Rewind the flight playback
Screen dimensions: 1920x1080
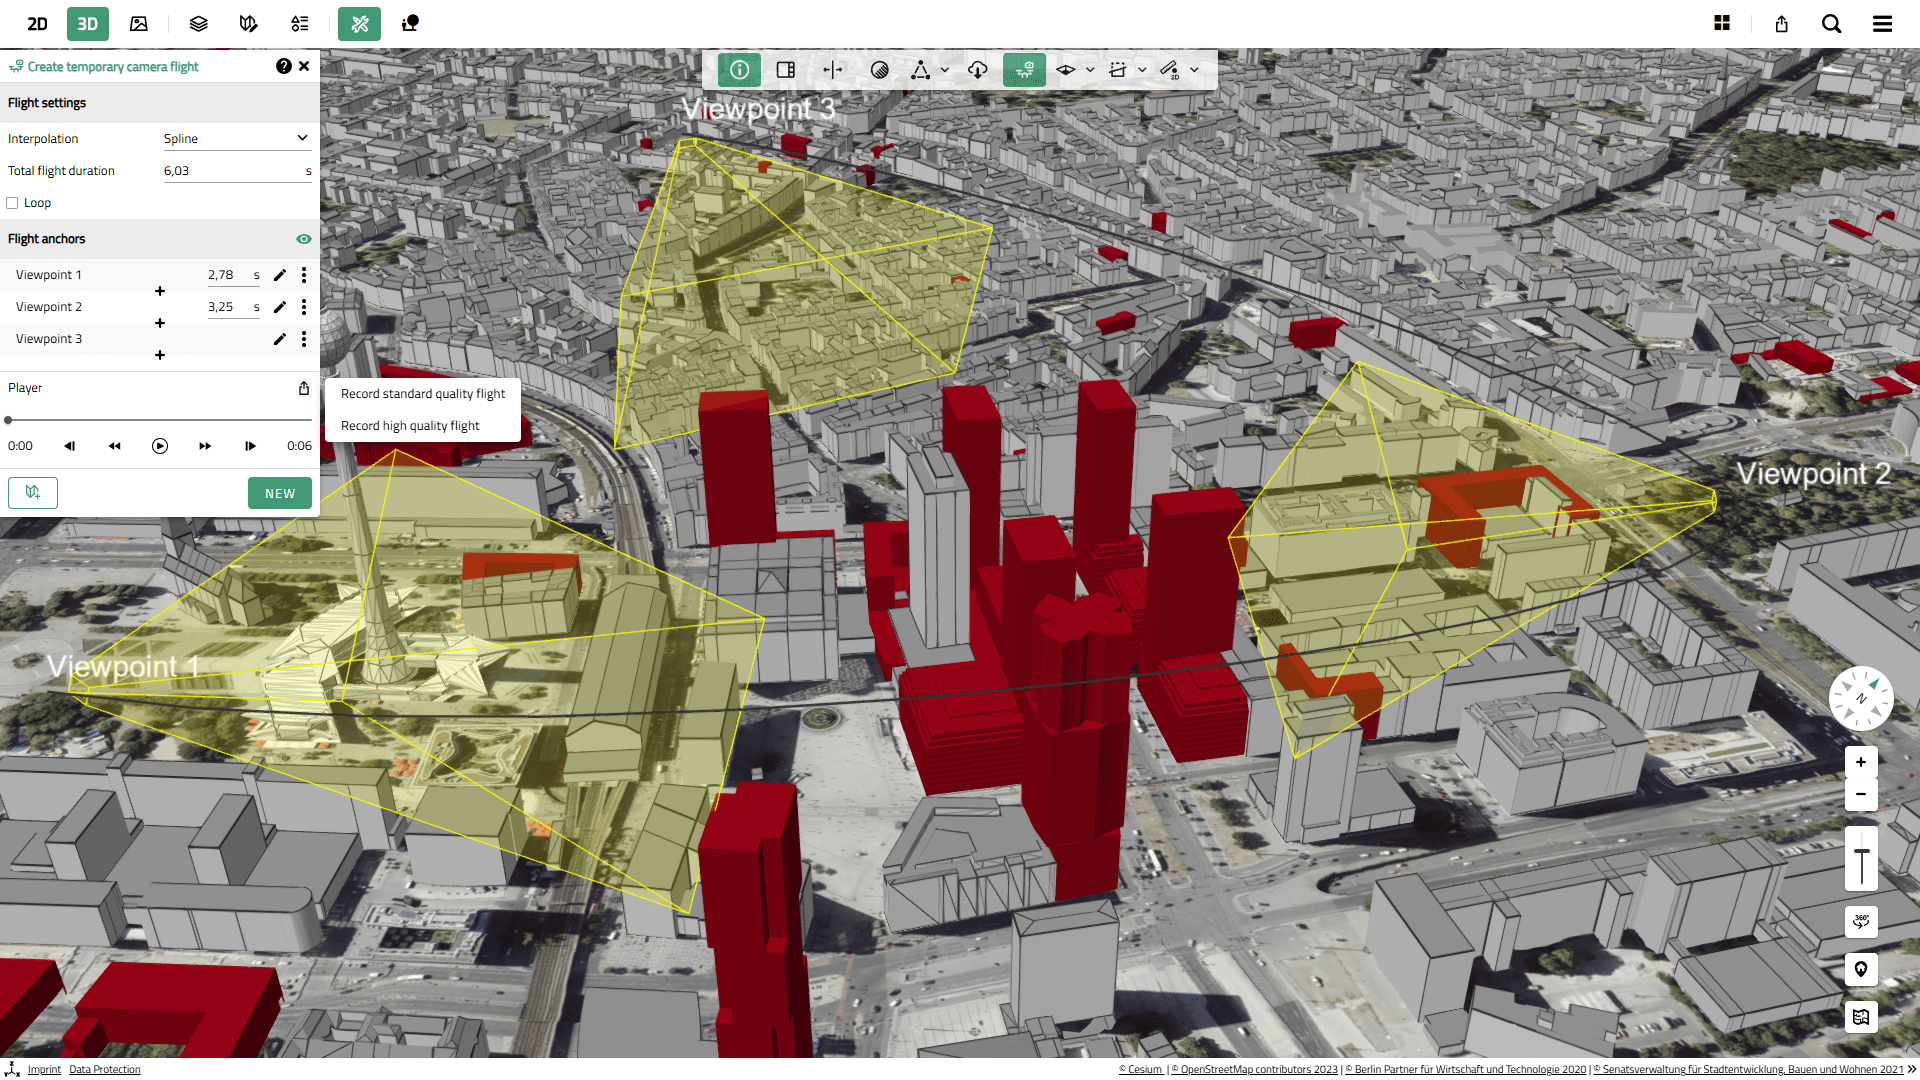[115, 446]
